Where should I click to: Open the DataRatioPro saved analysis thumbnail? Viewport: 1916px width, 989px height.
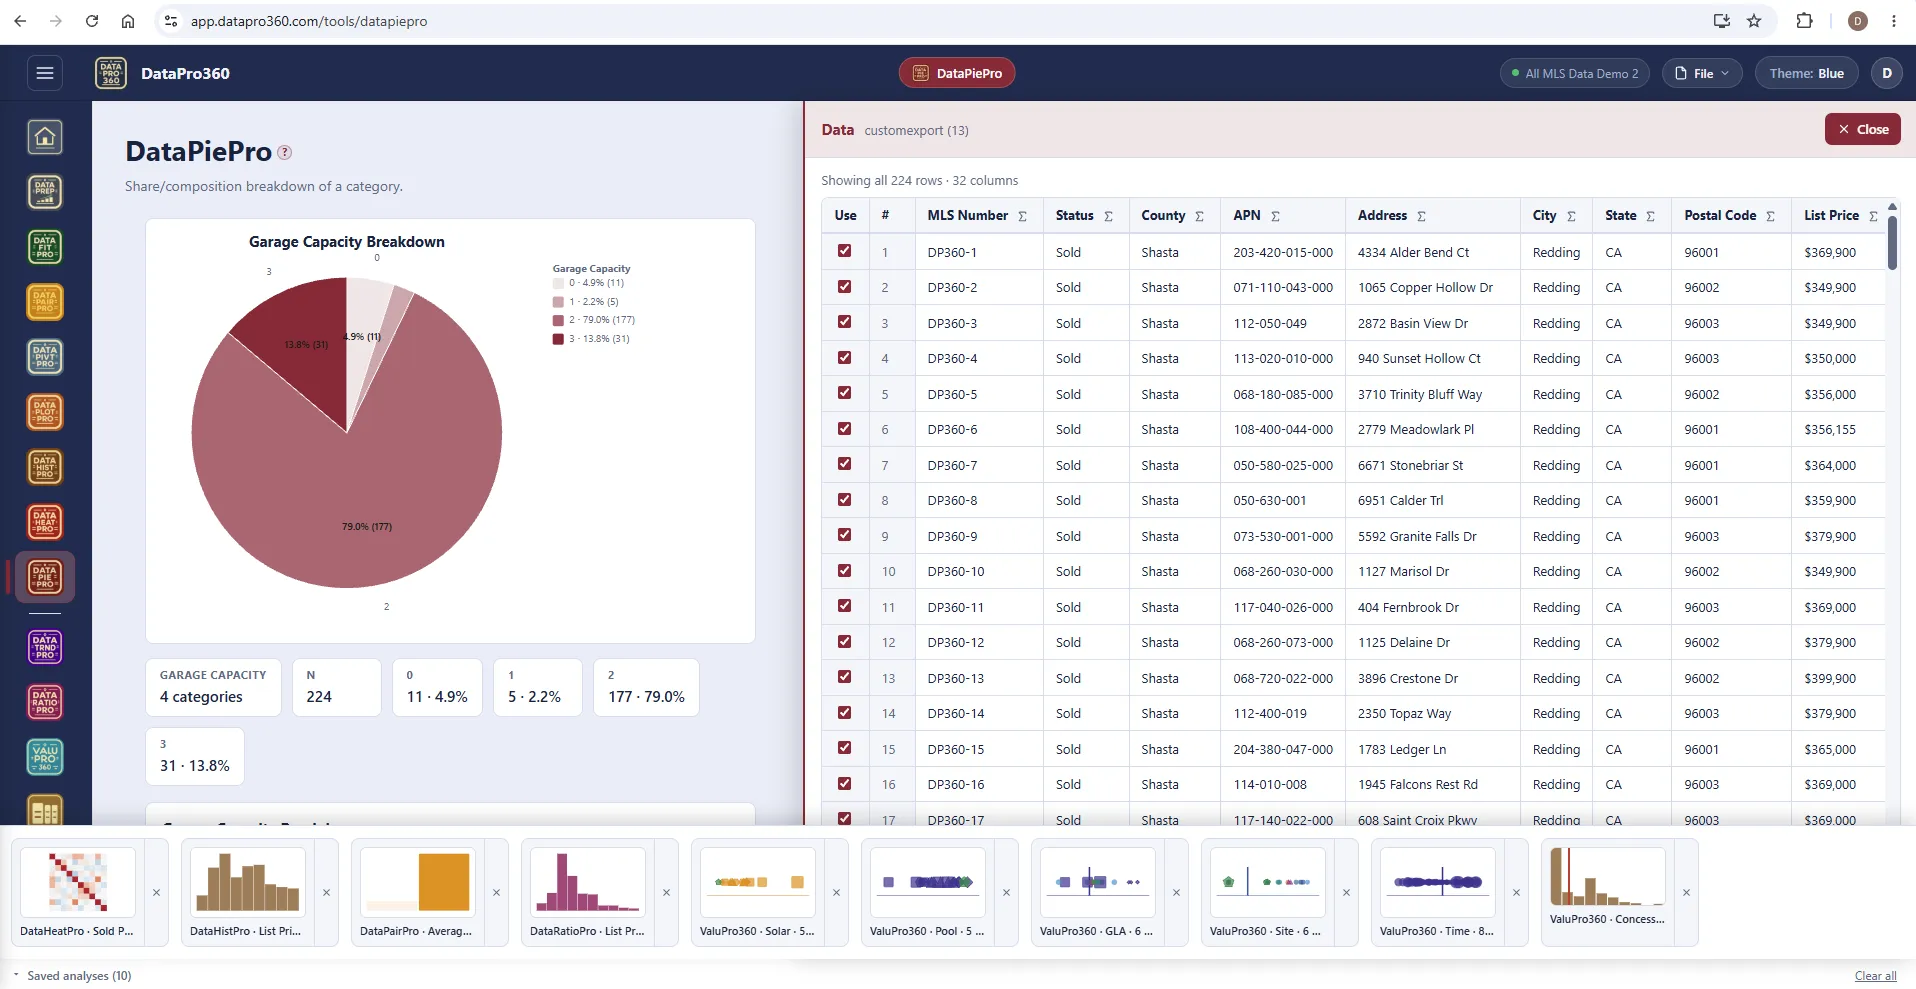(588, 882)
